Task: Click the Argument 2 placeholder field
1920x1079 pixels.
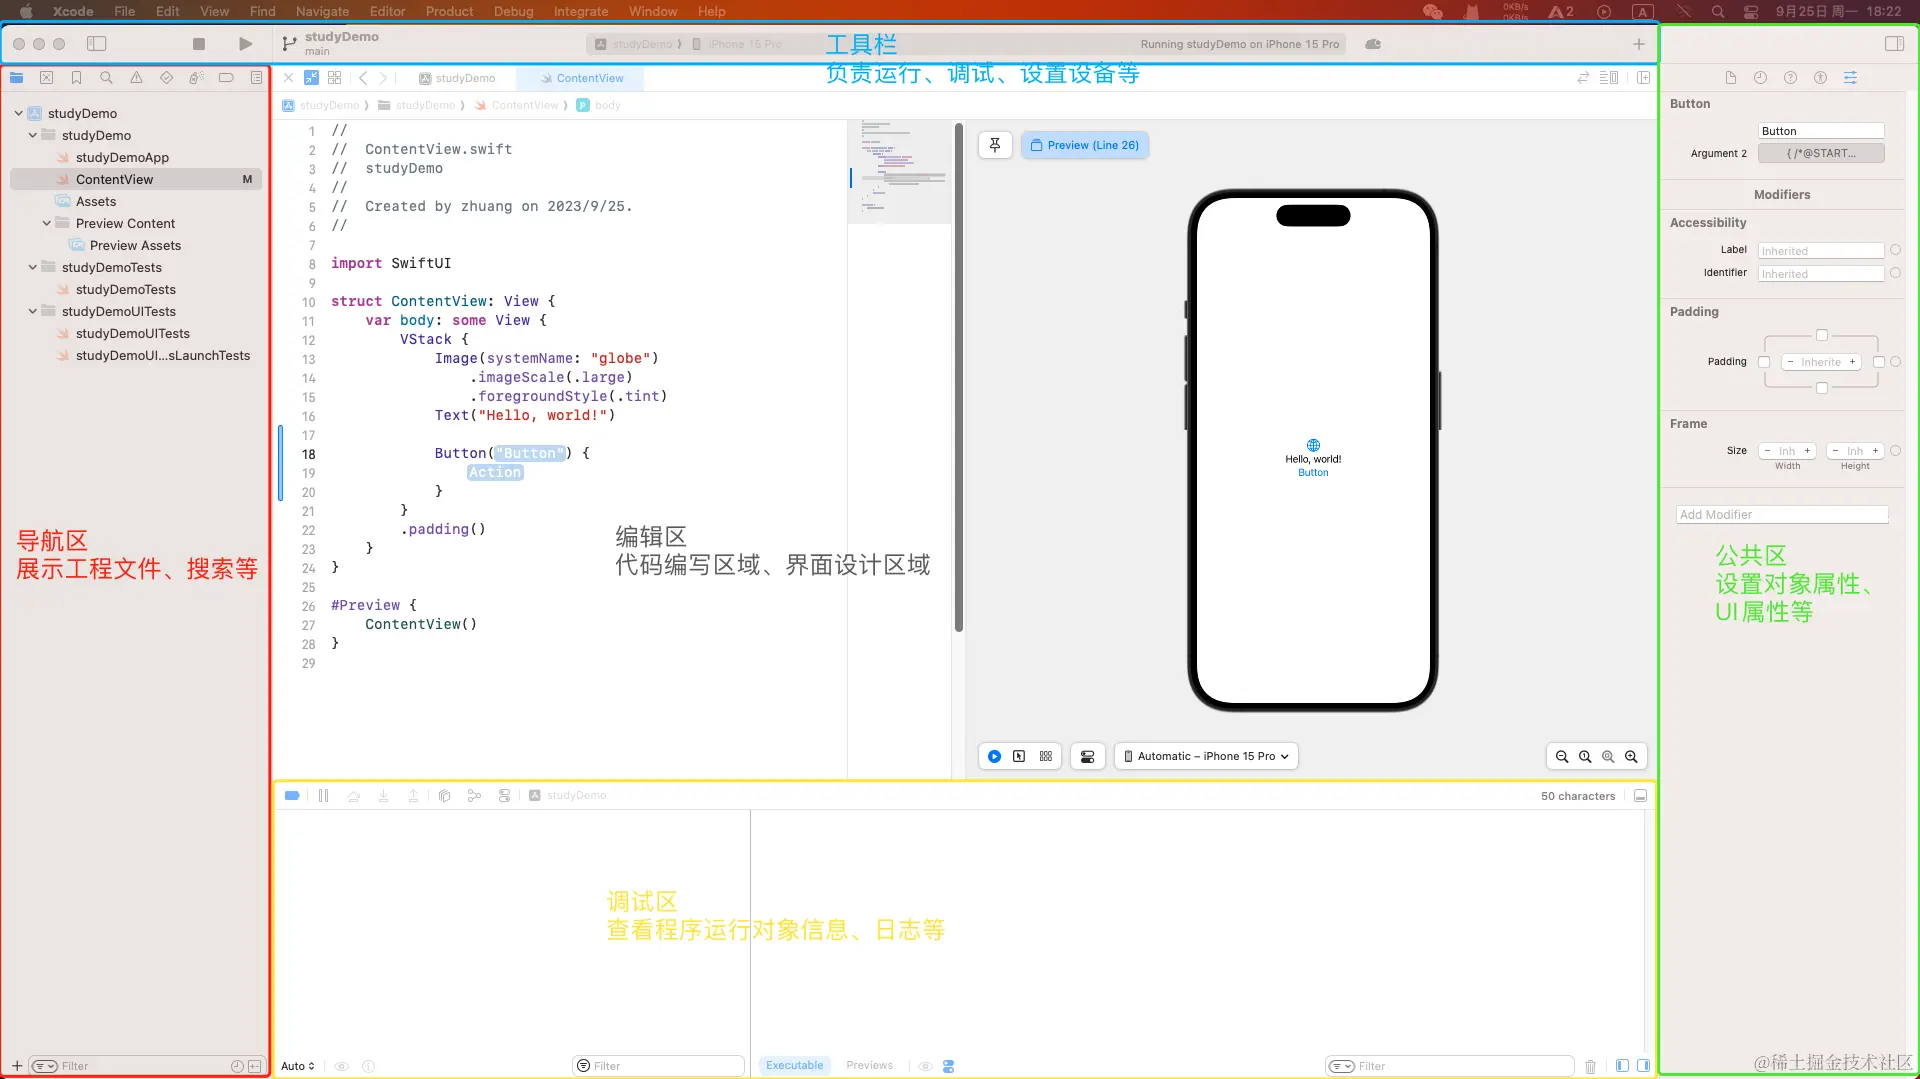Action: 1821,154
